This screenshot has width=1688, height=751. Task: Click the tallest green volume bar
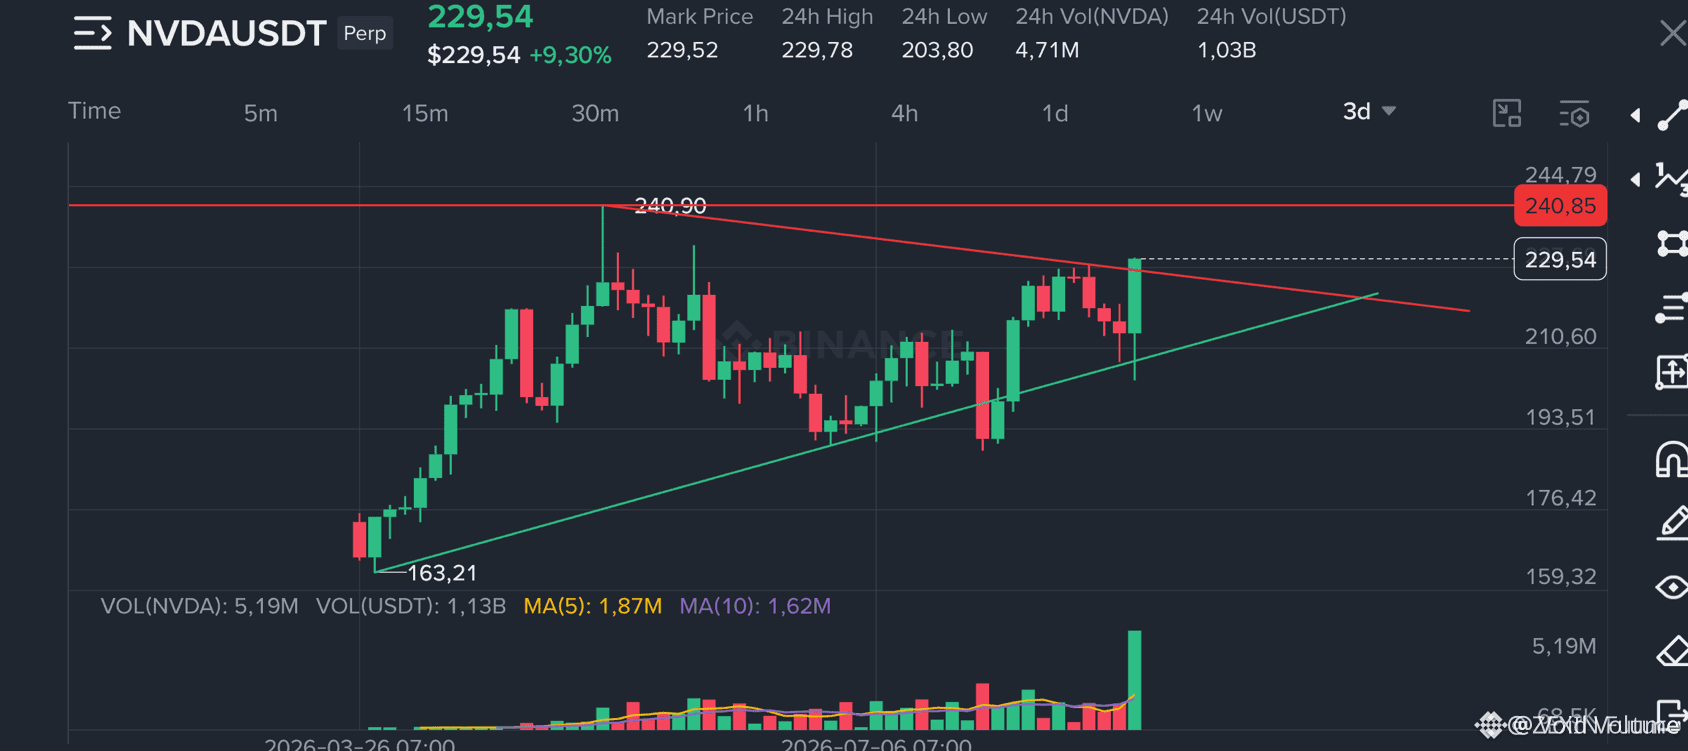tap(1134, 680)
